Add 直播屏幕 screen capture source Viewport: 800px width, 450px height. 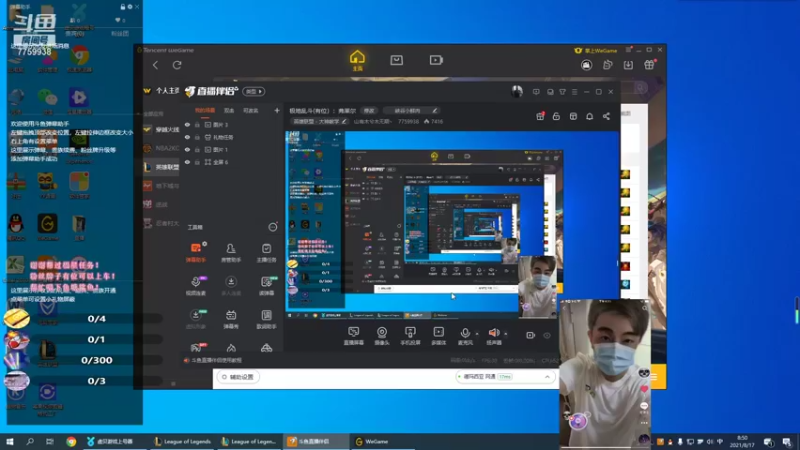pyautogui.click(x=354, y=336)
